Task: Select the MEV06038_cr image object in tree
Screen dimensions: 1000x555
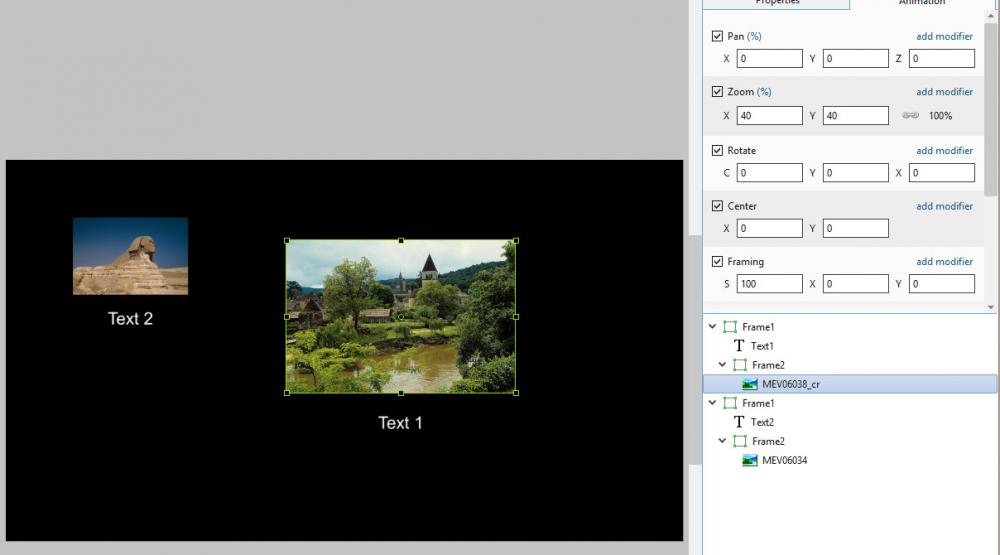Action: (x=790, y=384)
